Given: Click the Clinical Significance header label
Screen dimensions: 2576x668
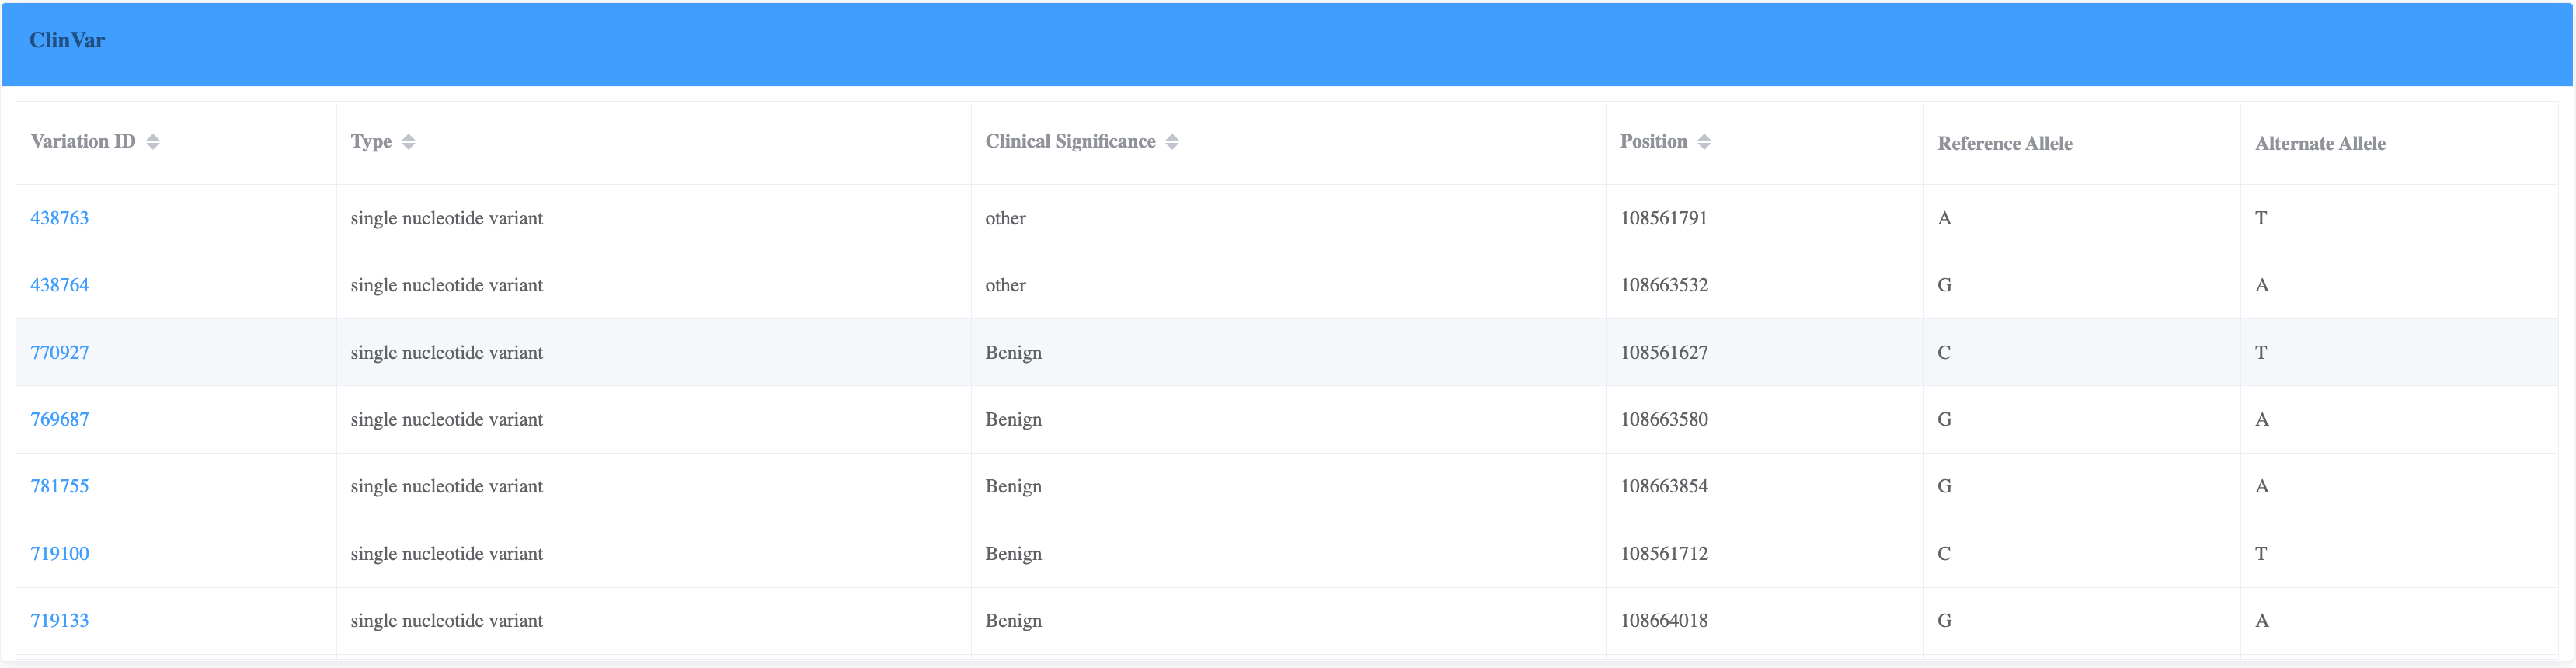Looking at the screenshot, I should pos(1069,142).
